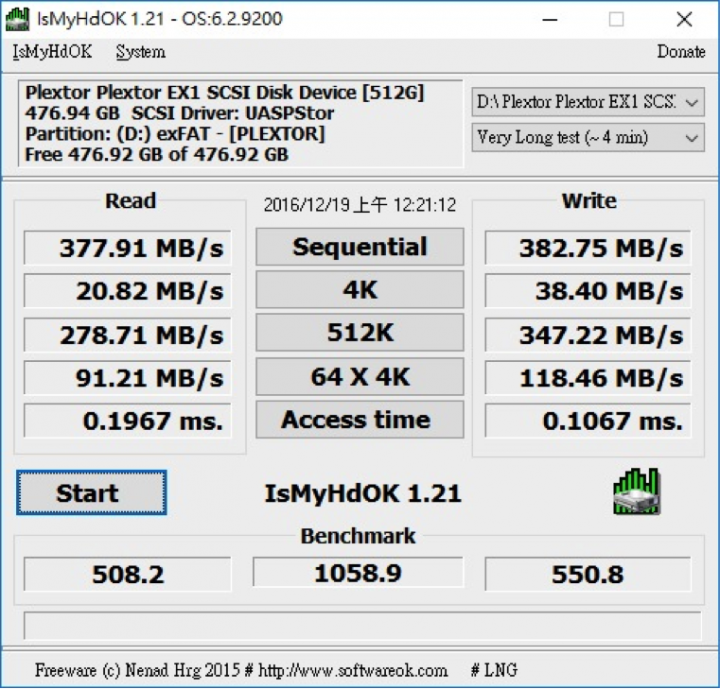Select the 4K read 20.82 MB/s field
720x689 pixels.
[x=127, y=291]
